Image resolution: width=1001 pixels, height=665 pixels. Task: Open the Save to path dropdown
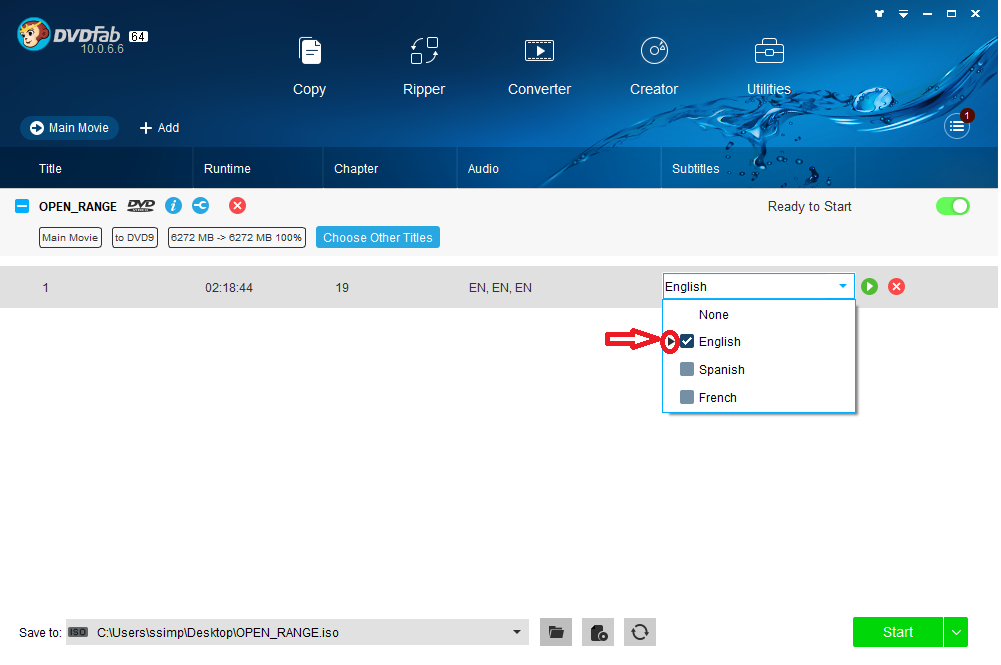point(516,632)
